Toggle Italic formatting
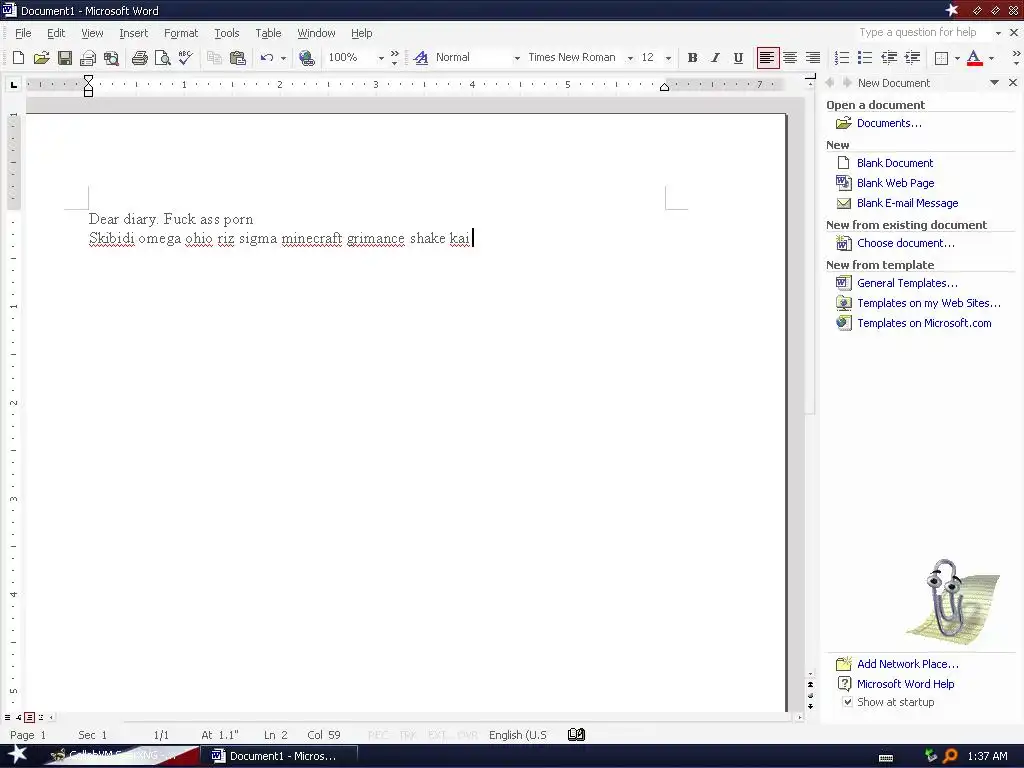1024x768 pixels. pos(715,58)
